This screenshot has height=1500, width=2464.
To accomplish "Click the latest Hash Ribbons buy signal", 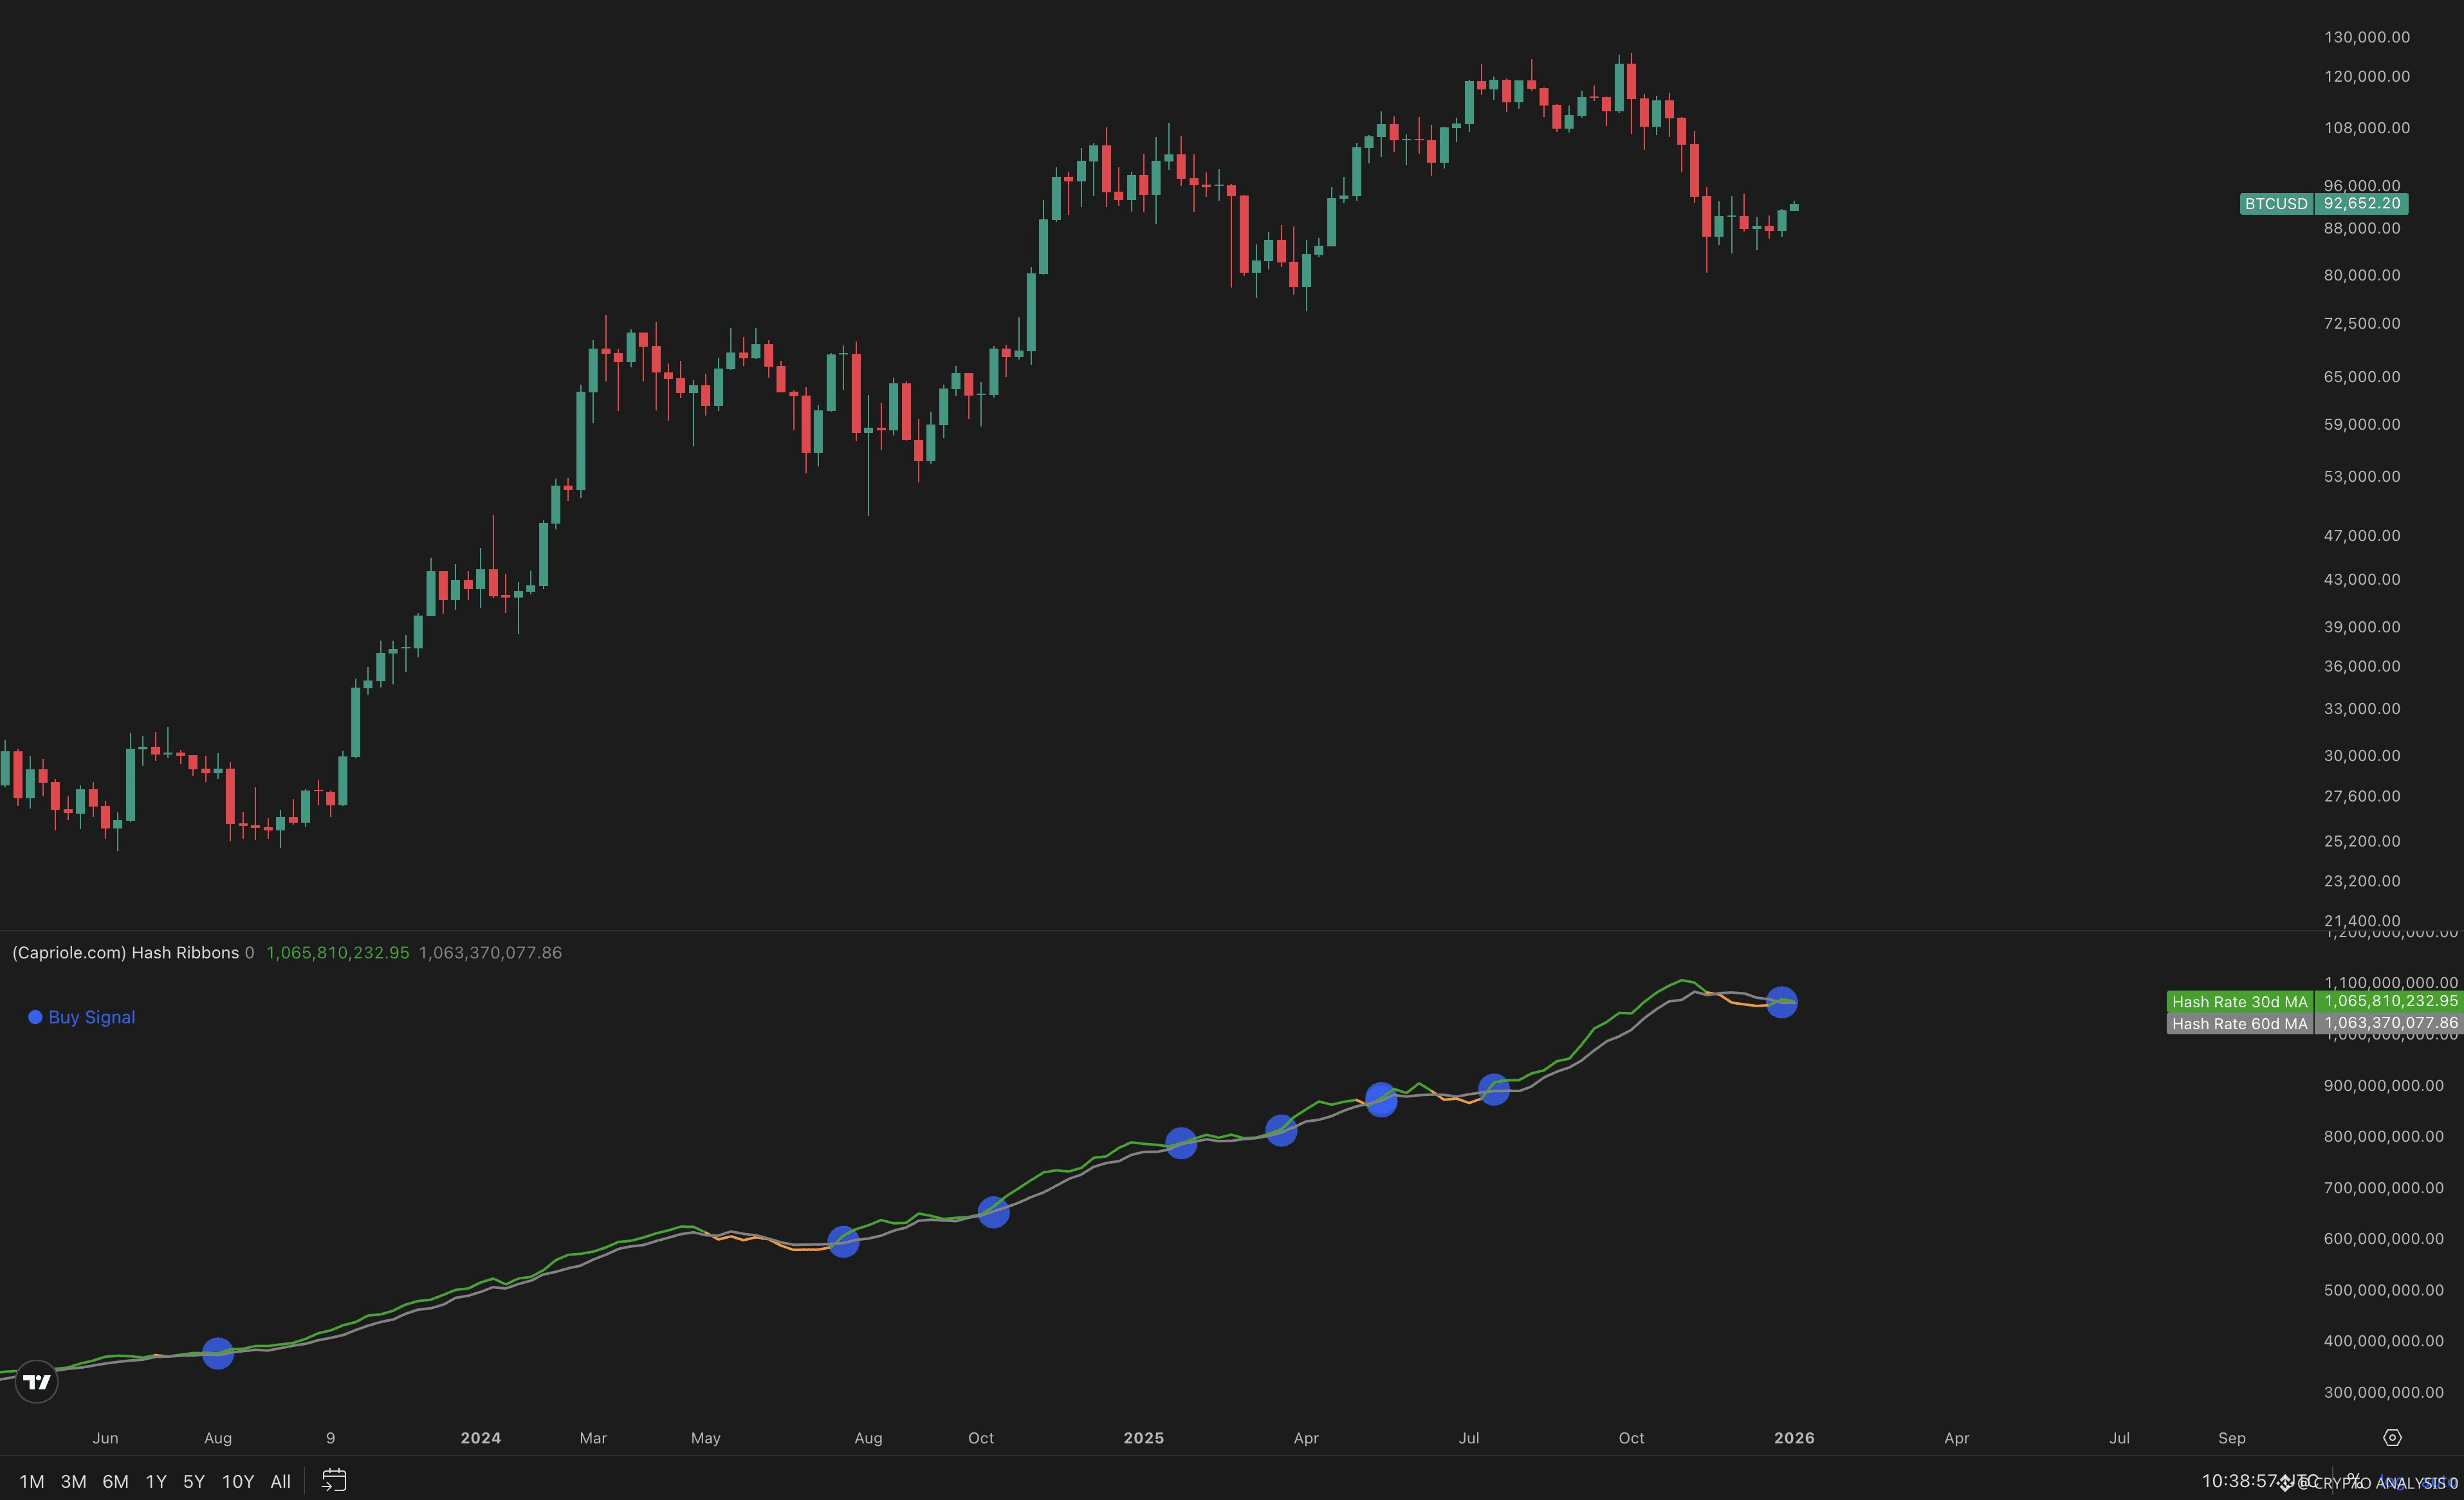I will click(1781, 1002).
